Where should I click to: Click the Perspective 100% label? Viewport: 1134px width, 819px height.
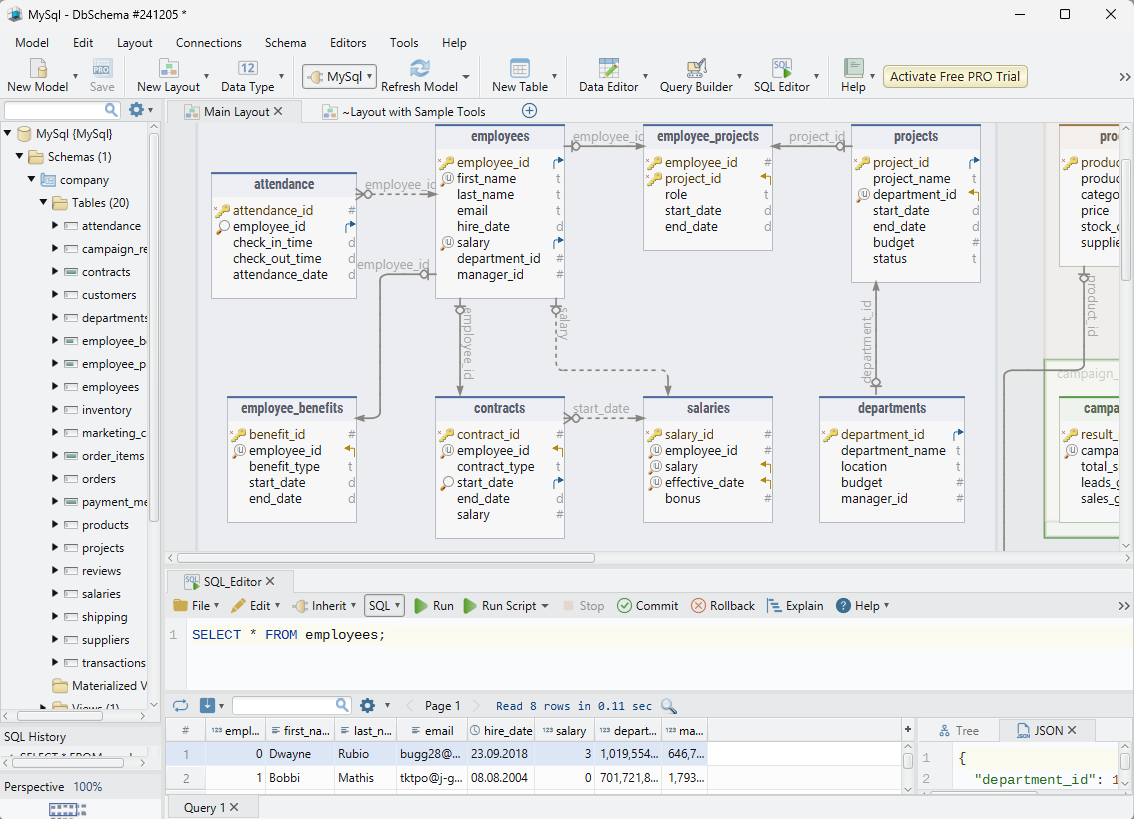pyautogui.click(x=53, y=786)
